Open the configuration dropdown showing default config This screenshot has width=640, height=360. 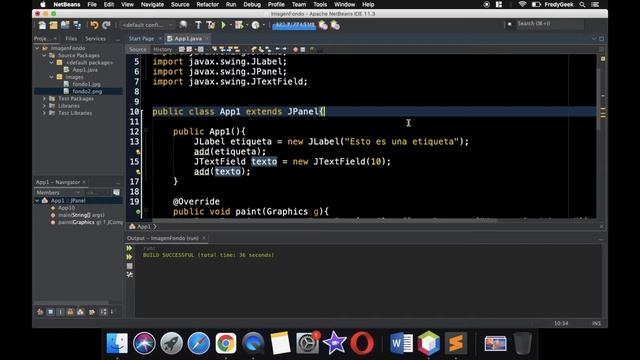[x=148, y=25]
